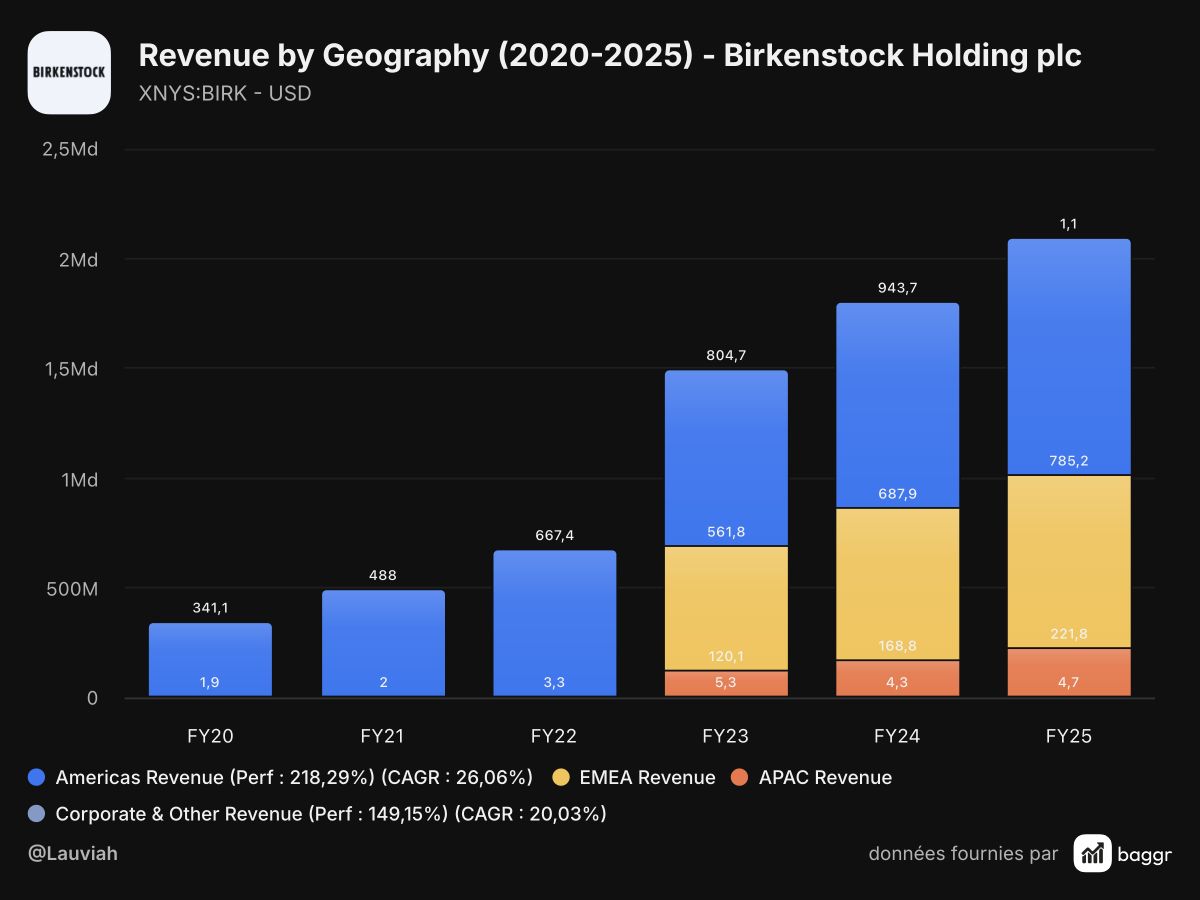The width and height of the screenshot is (1200, 900).
Task: Click the APAC Revenue legend label
Action: coord(825,778)
